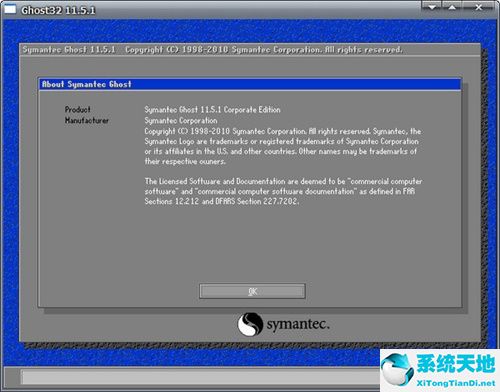
Task: Click the Symantec Ghost copyright header line
Action: pyautogui.click(x=213, y=50)
